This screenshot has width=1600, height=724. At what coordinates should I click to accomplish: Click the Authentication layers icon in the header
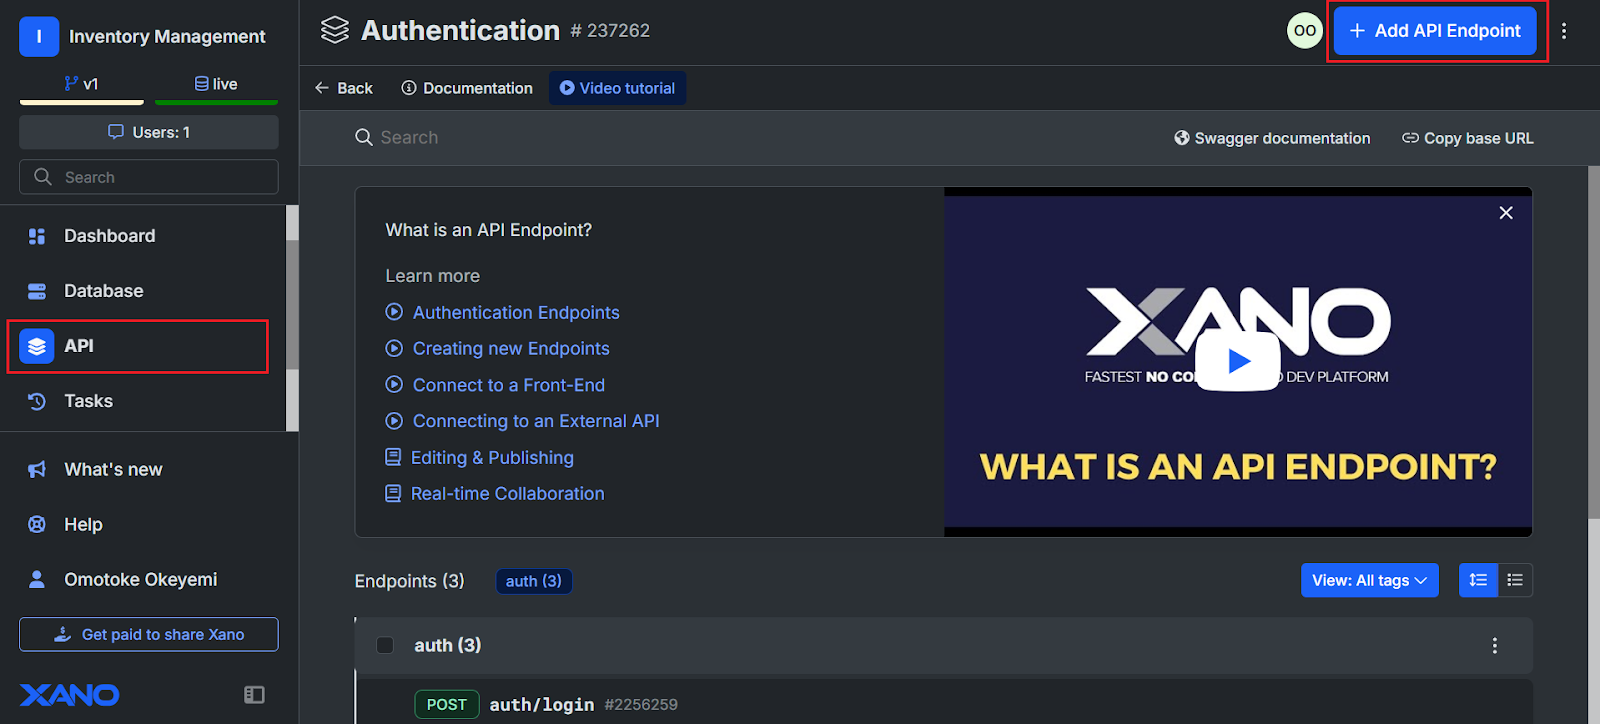[x=335, y=30]
